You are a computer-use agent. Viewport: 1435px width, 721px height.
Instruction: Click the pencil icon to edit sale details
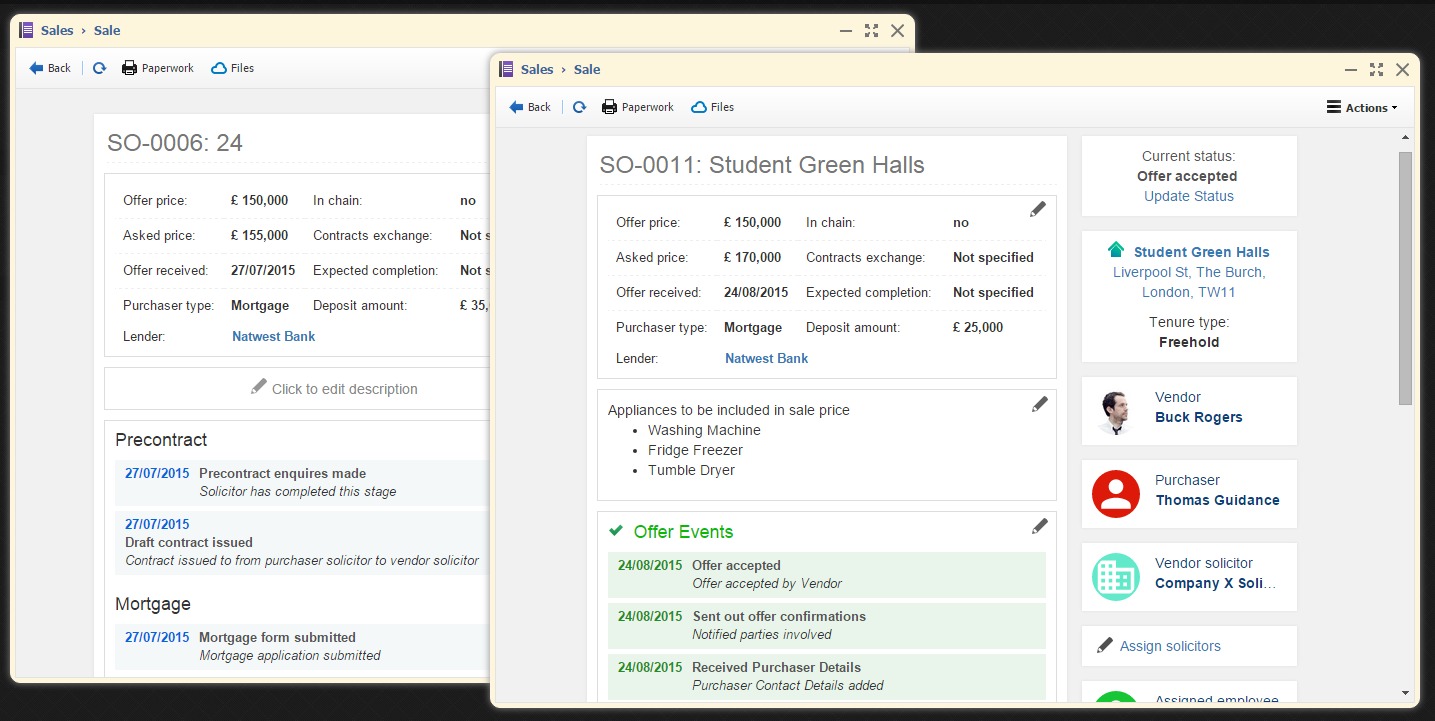tap(1038, 209)
